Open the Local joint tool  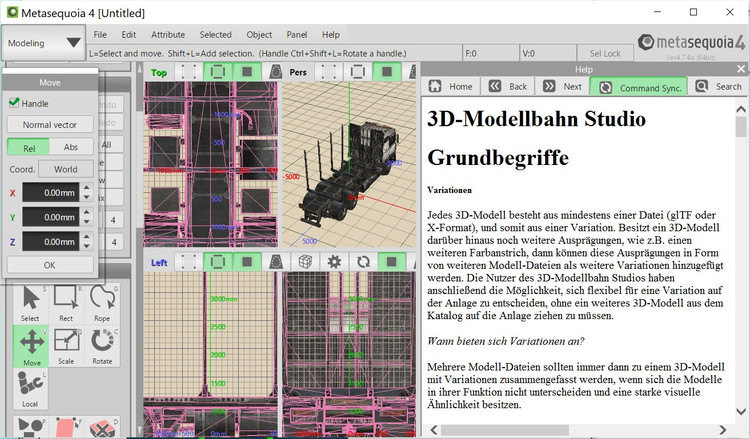point(30,389)
